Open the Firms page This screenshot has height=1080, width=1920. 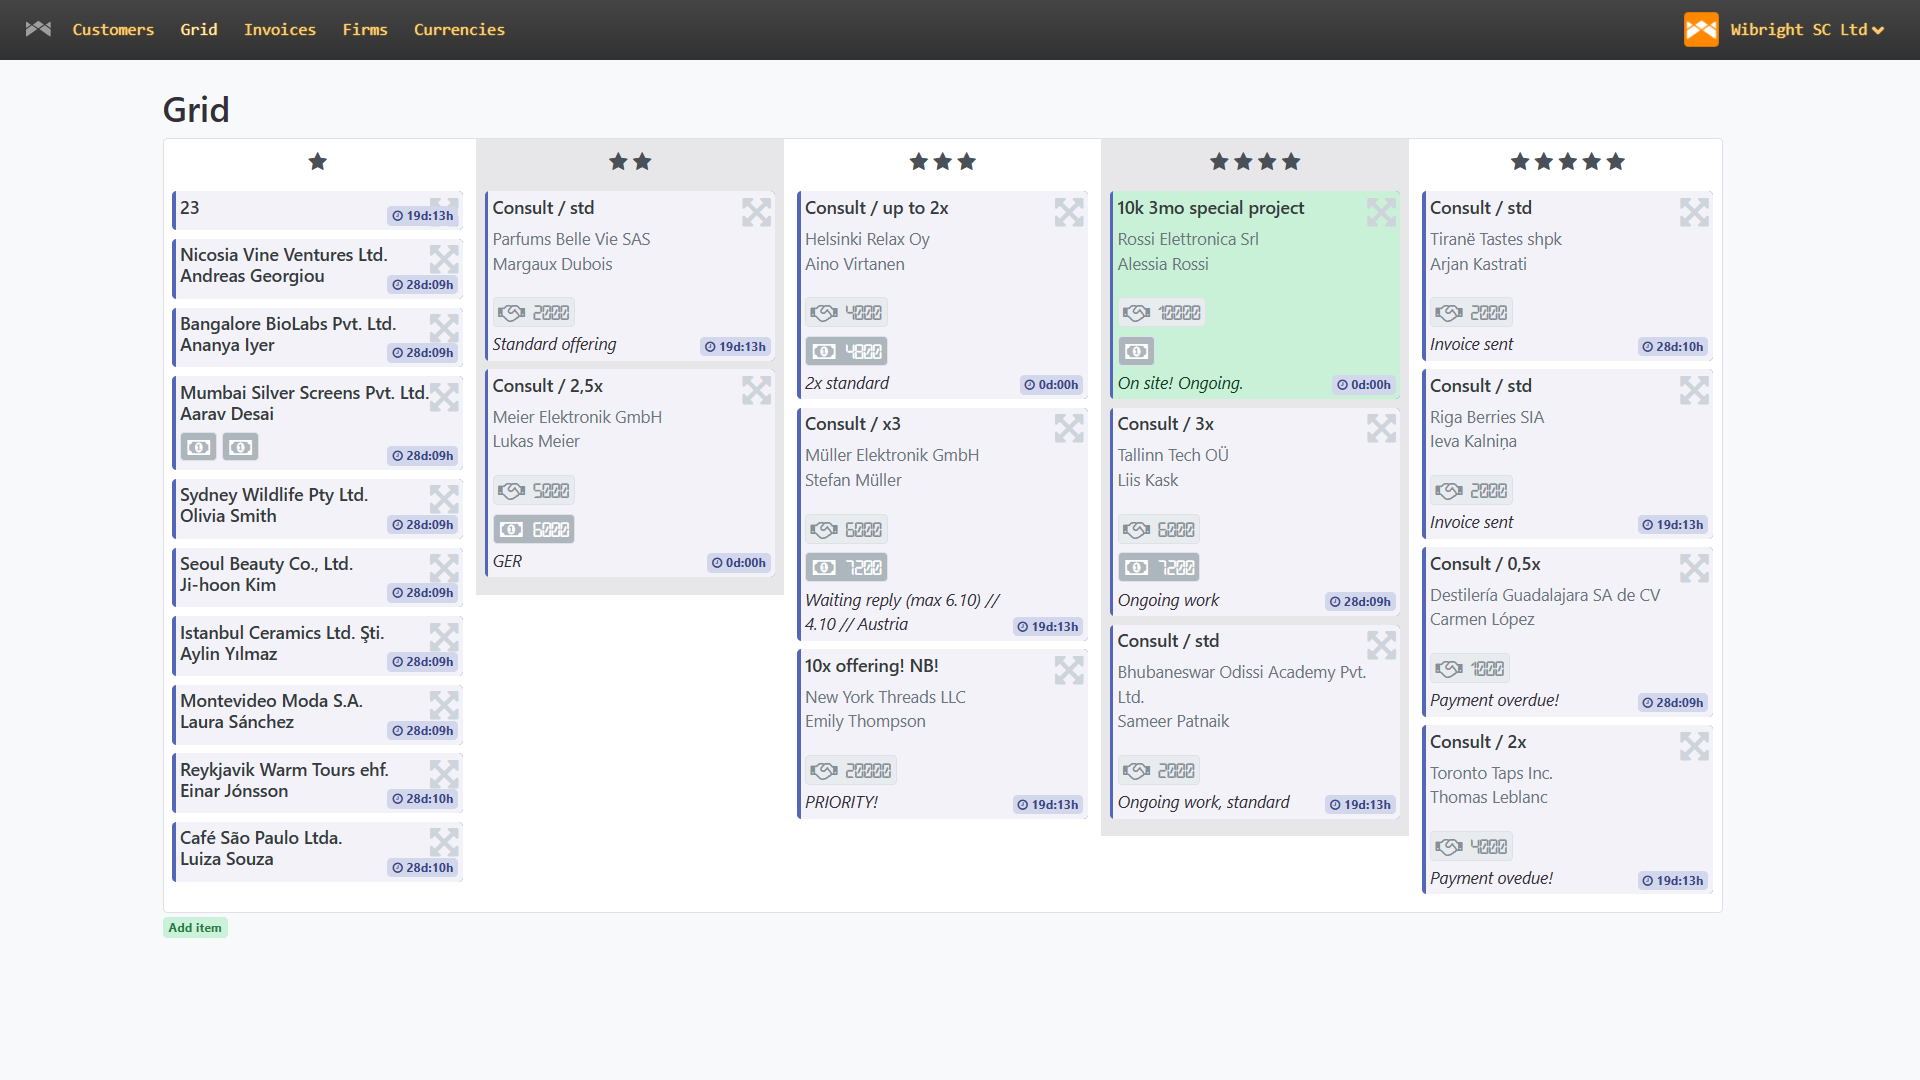click(365, 30)
